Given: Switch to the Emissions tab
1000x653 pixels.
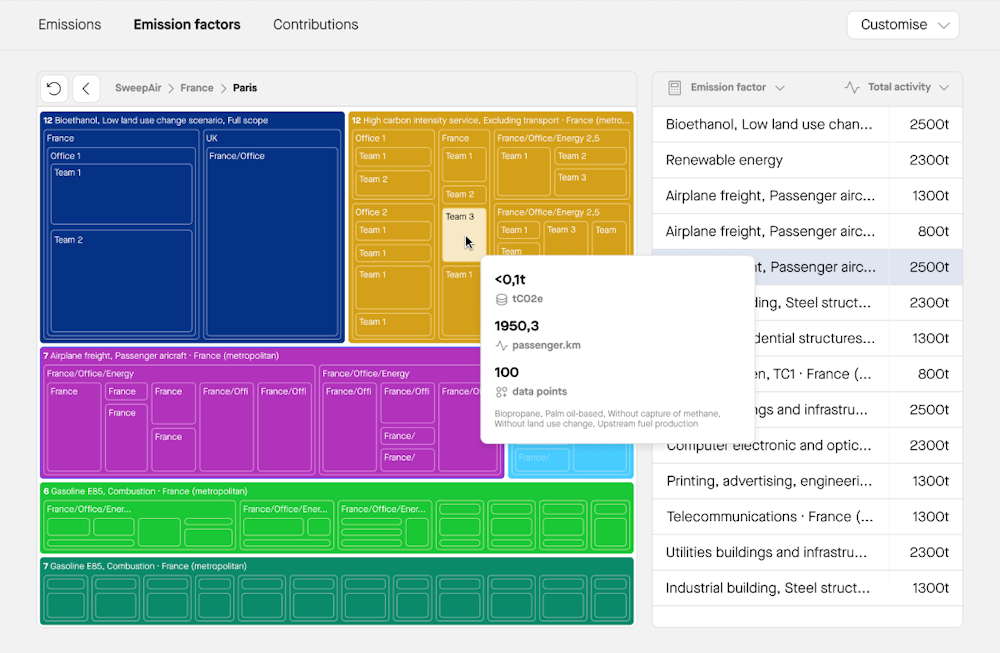Looking at the screenshot, I should 69,24.
